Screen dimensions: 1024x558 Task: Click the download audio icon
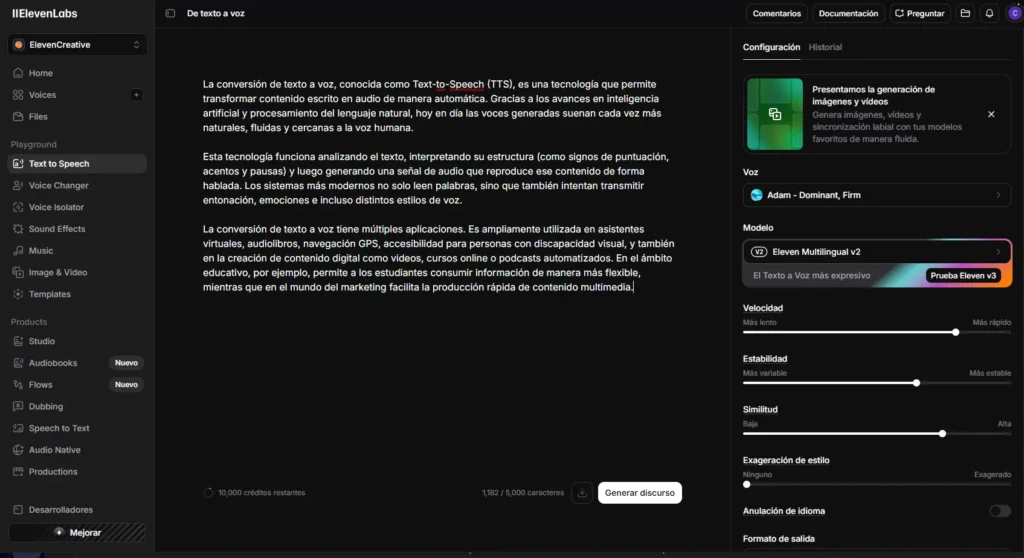point(582,493)
